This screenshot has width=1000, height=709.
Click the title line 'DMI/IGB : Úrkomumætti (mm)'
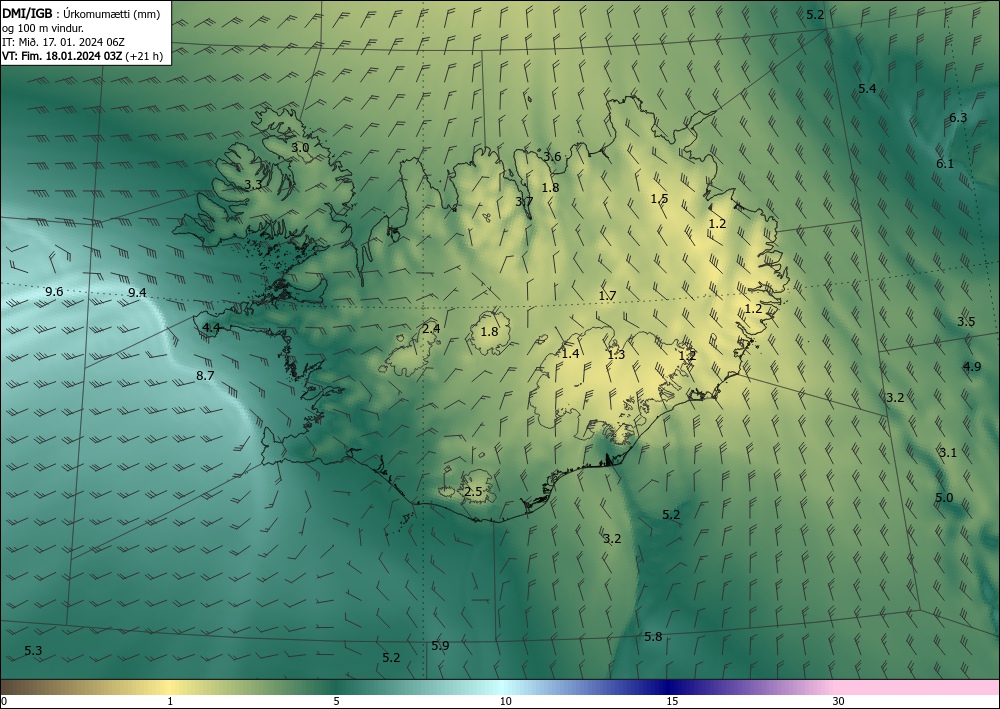point(81,14)
